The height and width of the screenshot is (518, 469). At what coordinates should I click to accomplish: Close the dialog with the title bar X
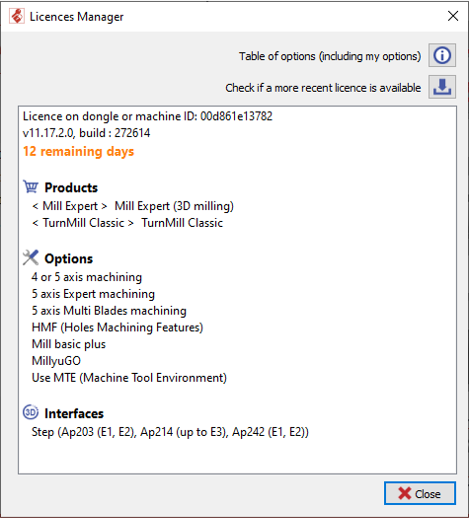pyautogui.click(x=453, y=16)
